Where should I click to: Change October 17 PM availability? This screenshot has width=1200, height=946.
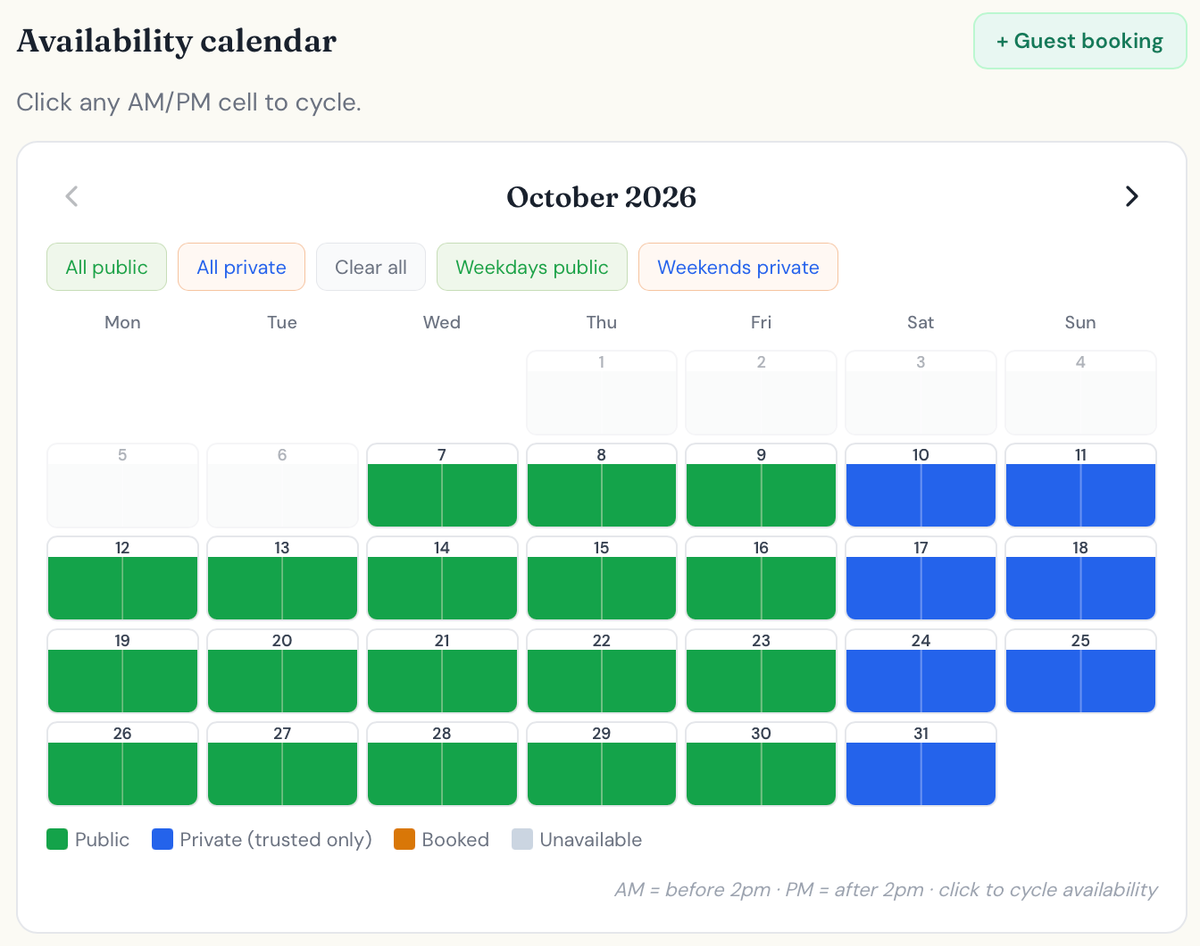(958, 588)
